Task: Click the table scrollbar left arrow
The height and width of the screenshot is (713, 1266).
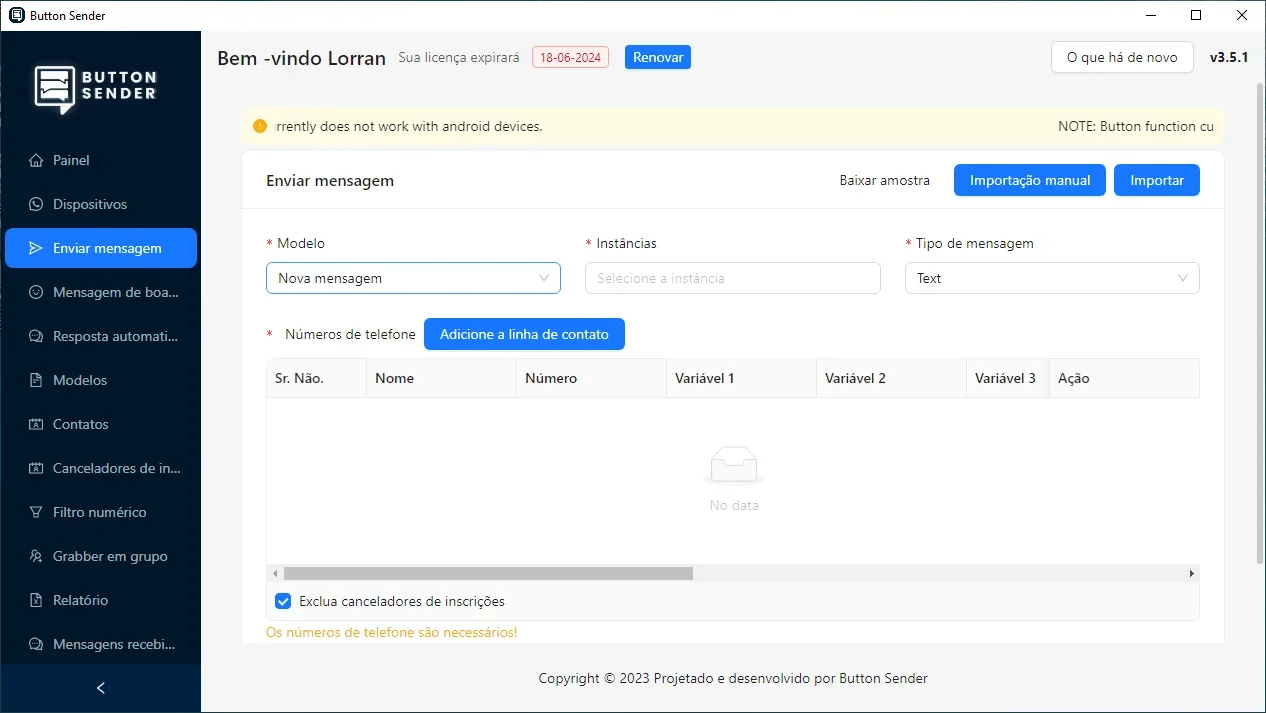Action: pos(275,574)
